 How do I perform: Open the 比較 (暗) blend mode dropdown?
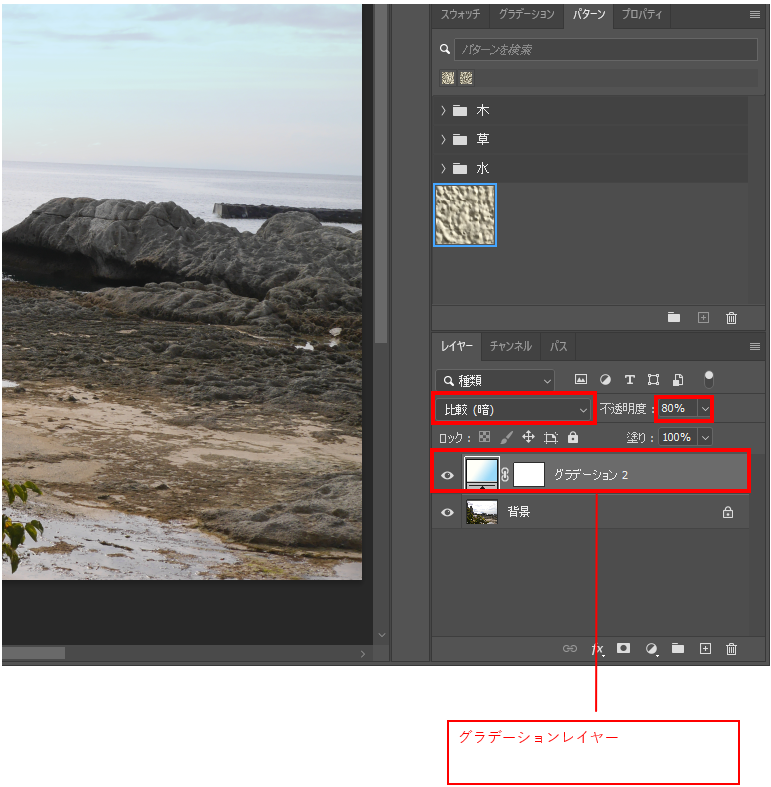click(x=515, y=409)
